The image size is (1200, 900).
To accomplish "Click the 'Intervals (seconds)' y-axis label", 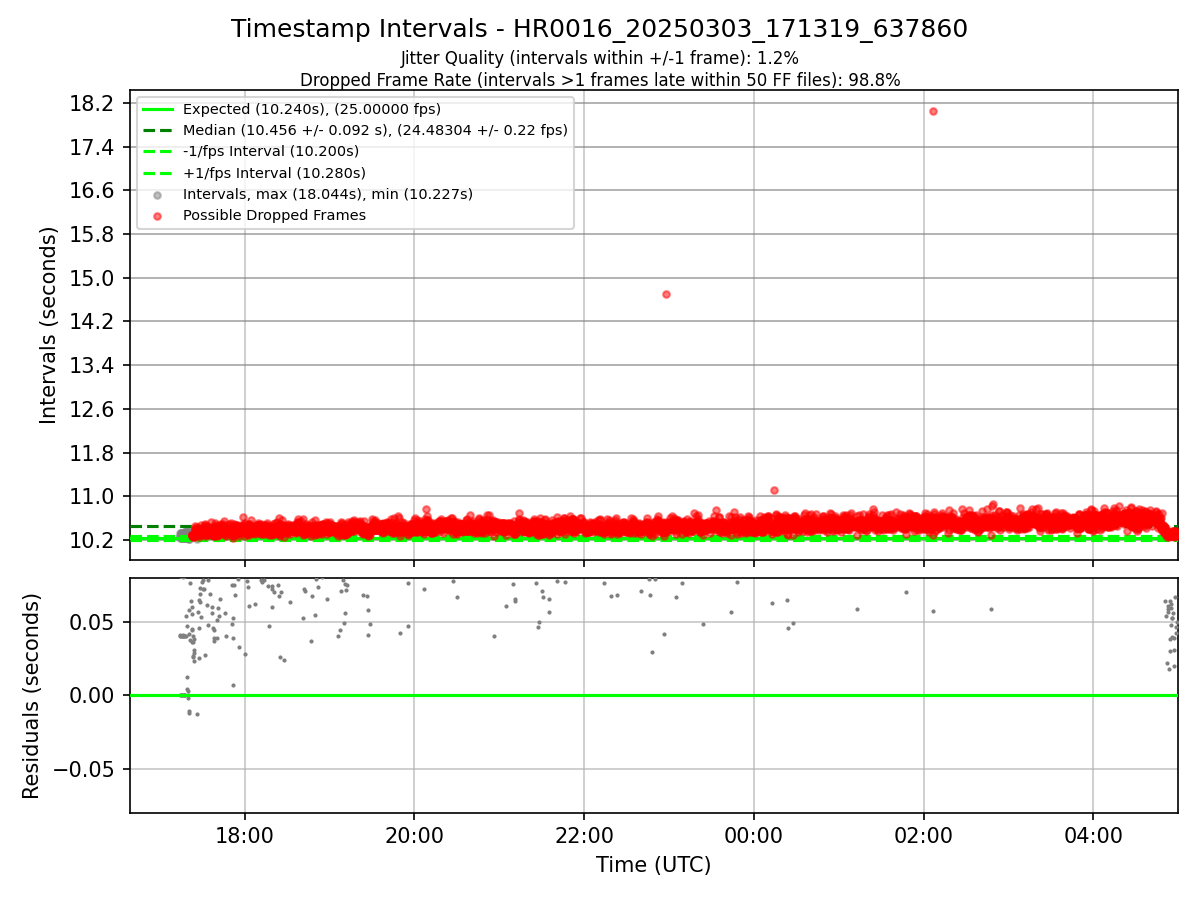I will (48, 325).
